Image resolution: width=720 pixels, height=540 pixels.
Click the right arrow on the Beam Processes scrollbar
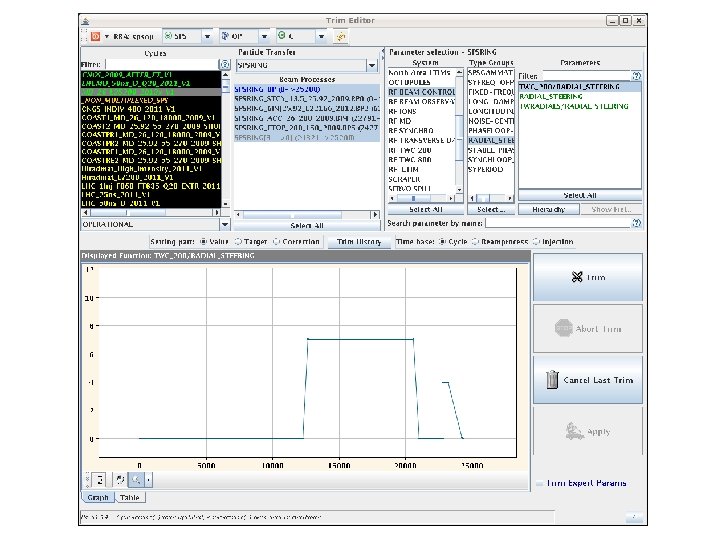tap(375, 214)
